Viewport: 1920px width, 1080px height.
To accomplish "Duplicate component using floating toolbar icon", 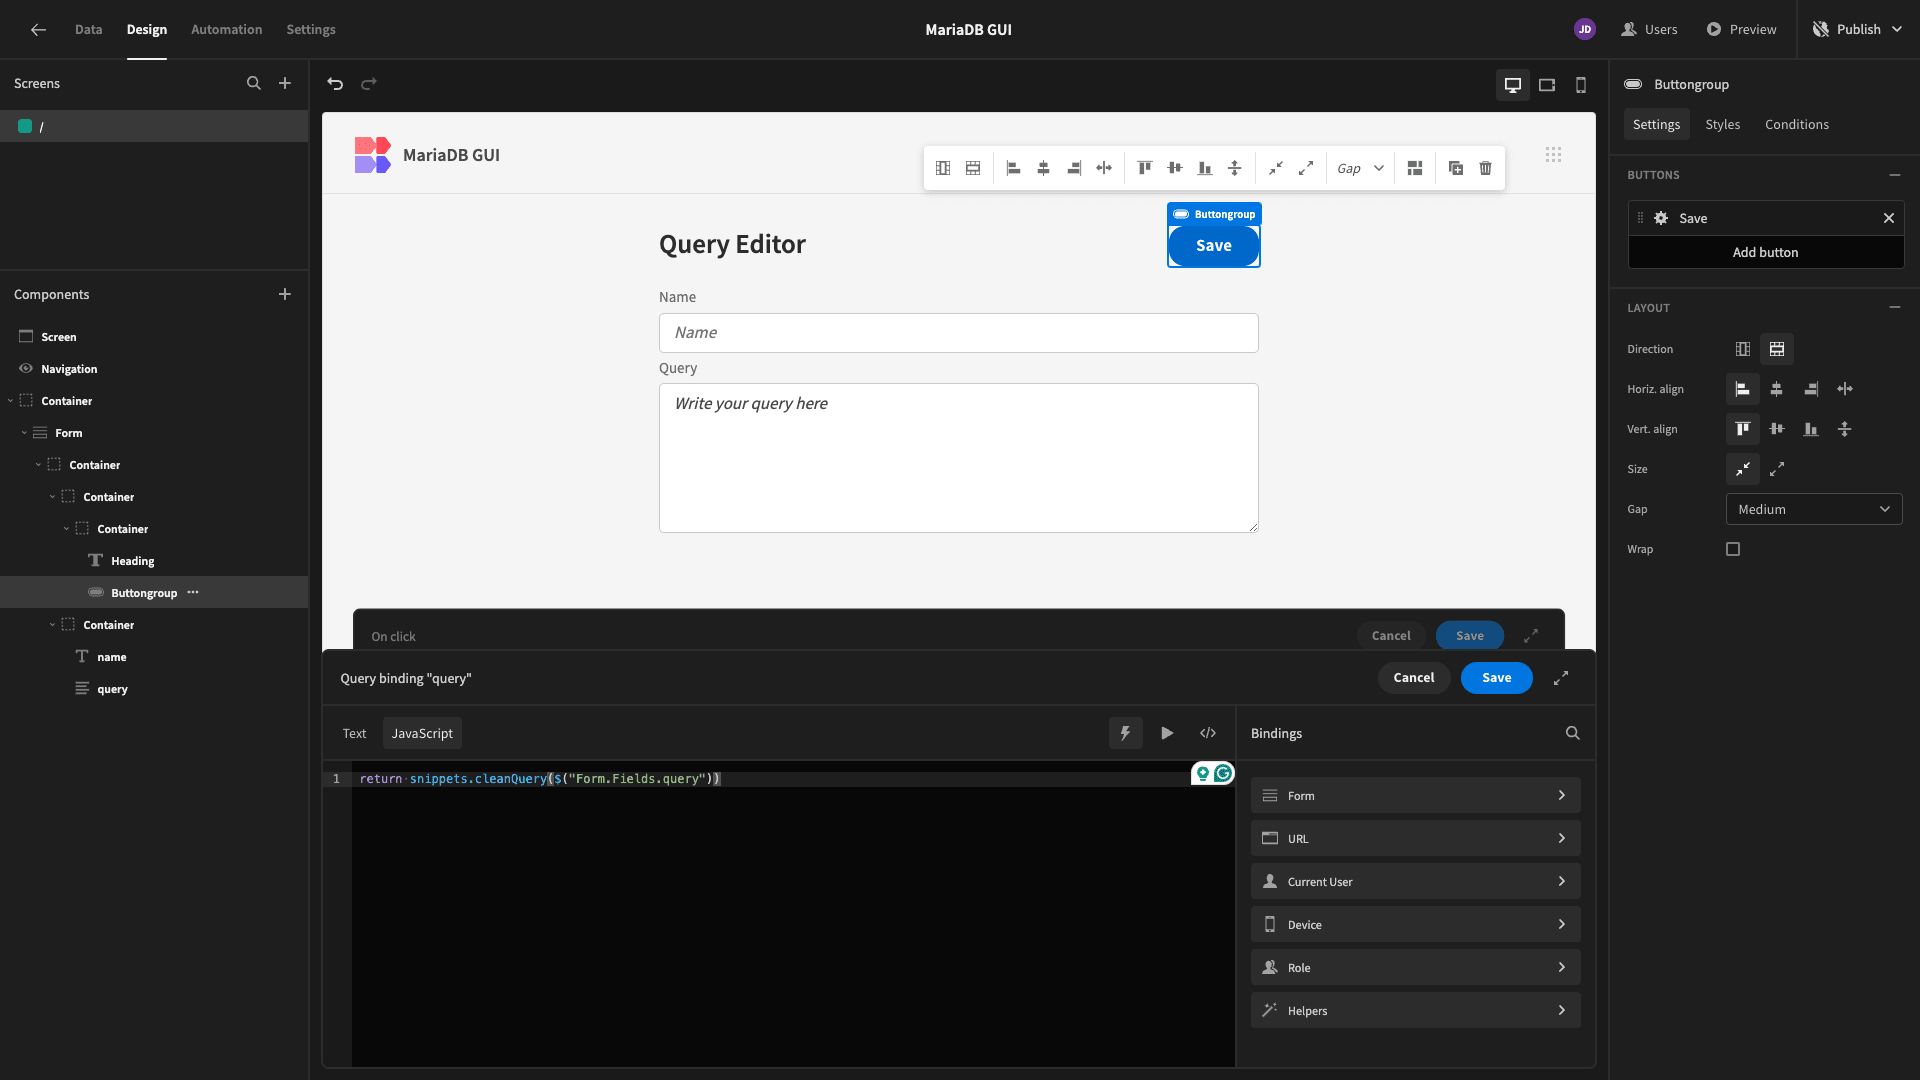I will [x=1456, y=168].
